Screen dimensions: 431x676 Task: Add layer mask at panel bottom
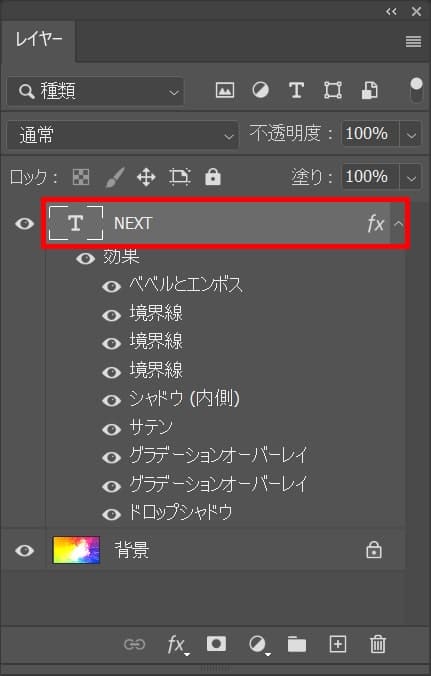point(216,644)
